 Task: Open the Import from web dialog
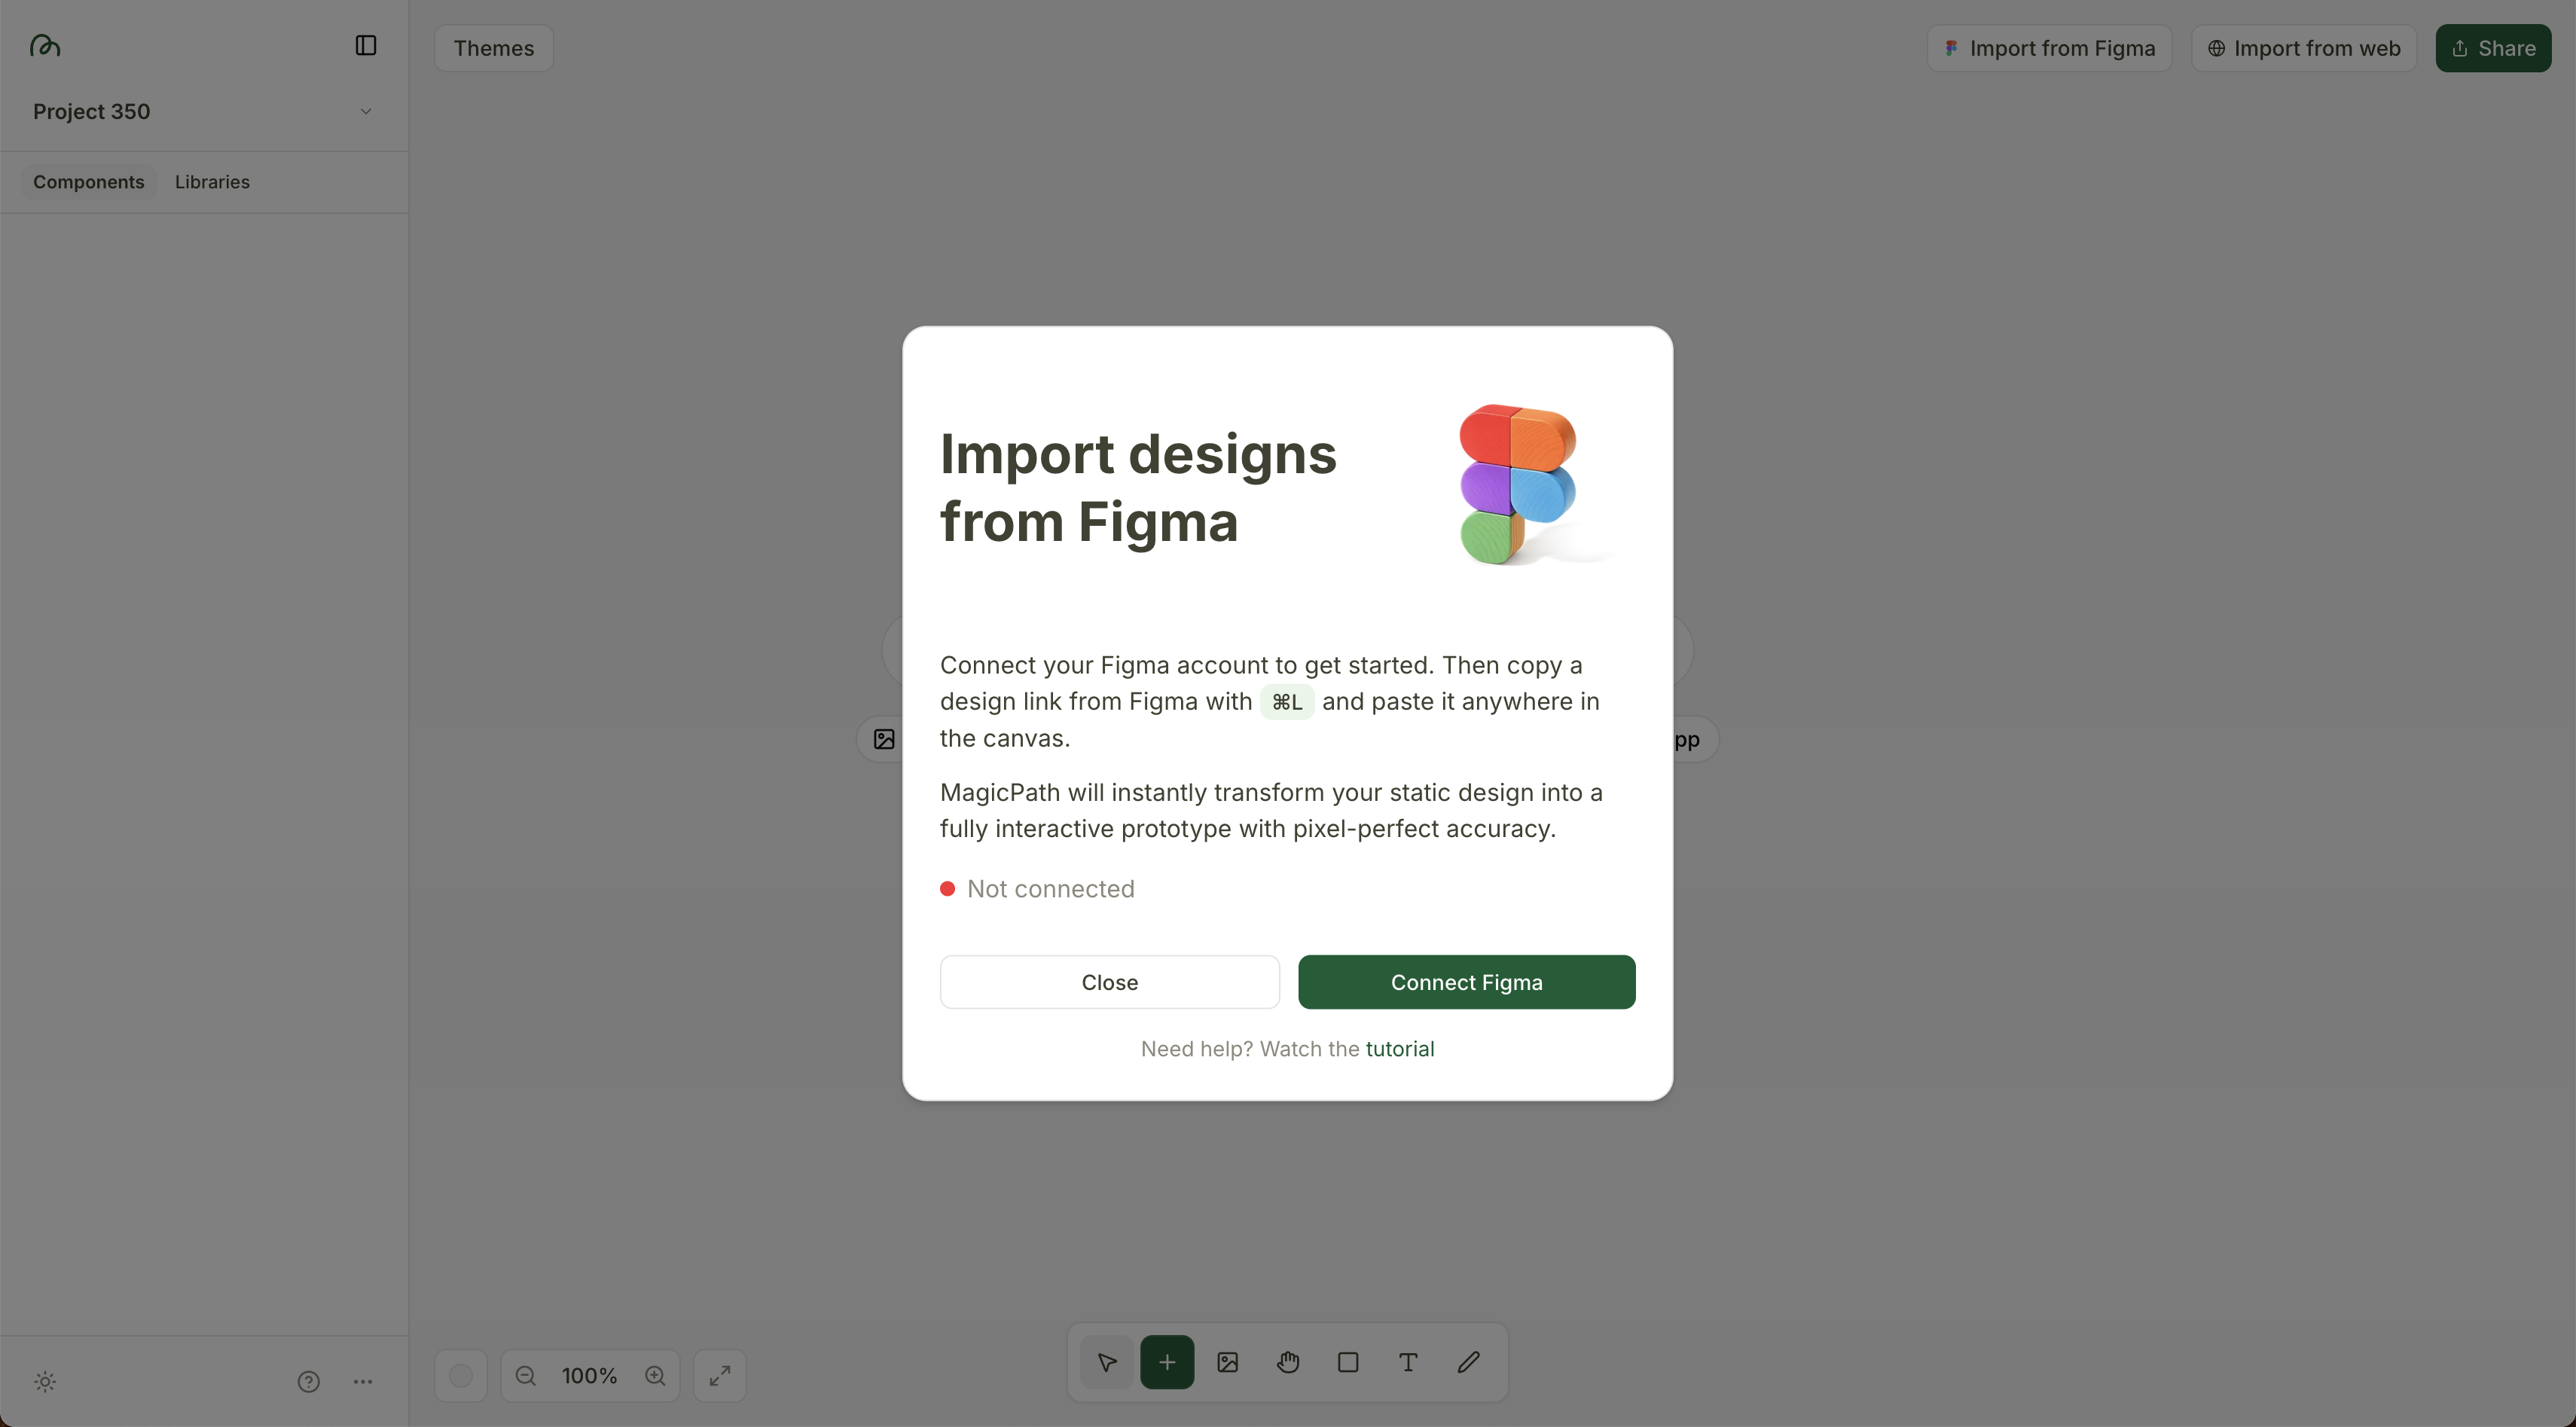click(2303, 47)
